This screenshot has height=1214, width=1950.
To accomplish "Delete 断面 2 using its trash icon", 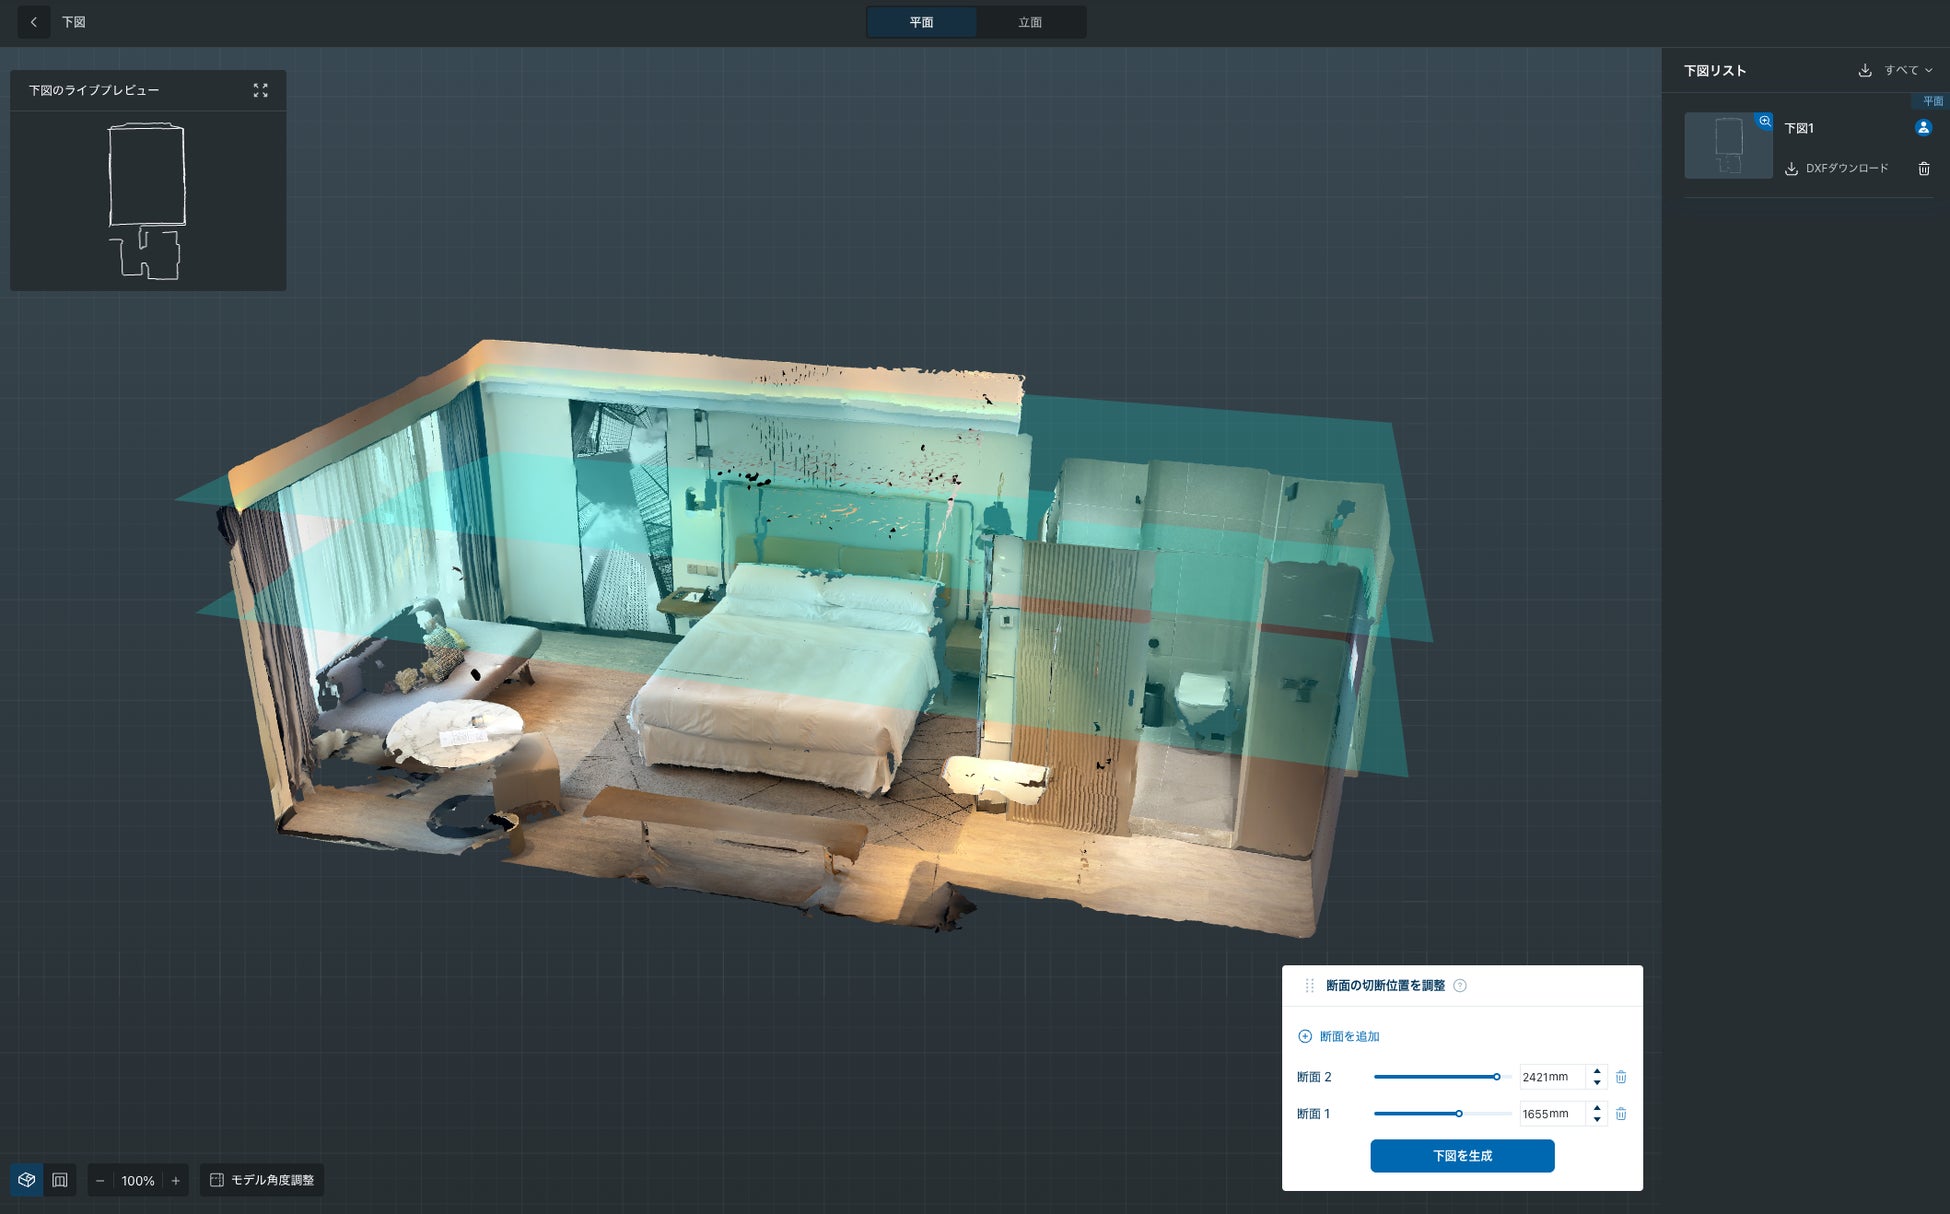I will (1621, 1077).
